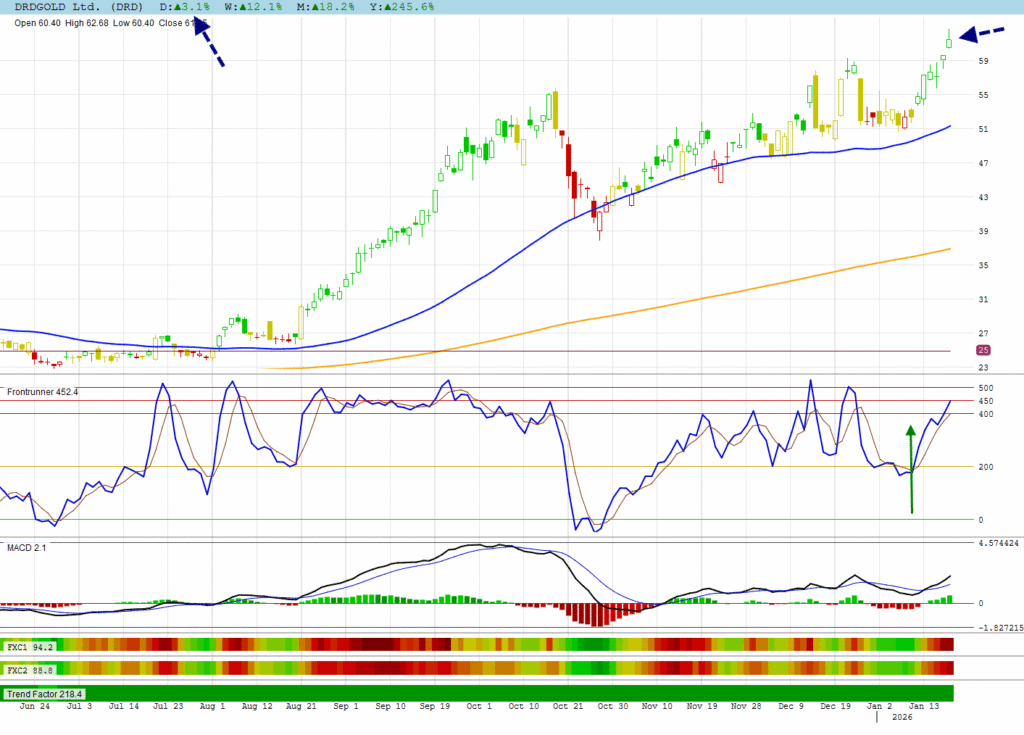Click the 500 level label on Frontrunner axis
Image resolution: width=1024 pixels, height=735 pixels.
(986, 388)
